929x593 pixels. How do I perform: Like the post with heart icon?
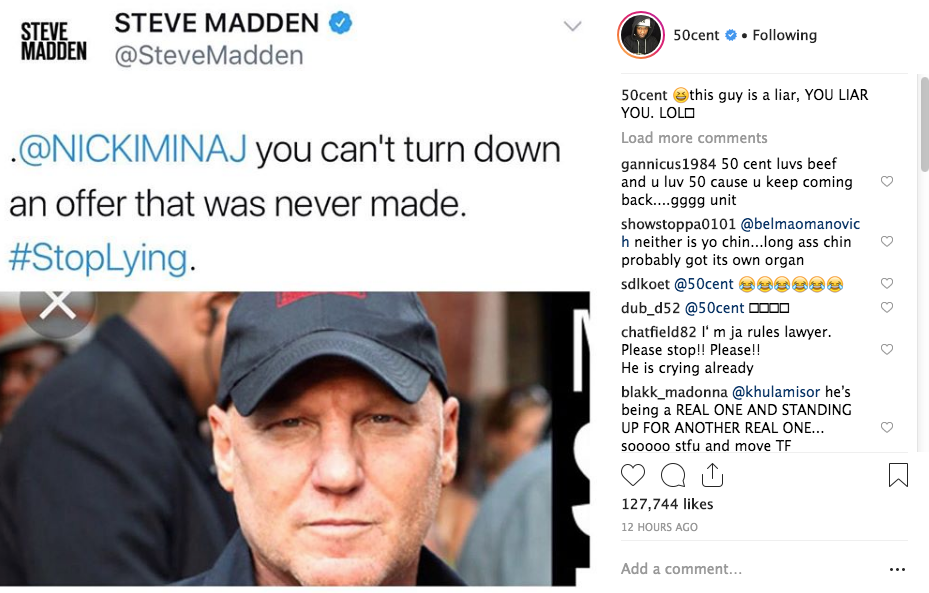click(632, 475)
